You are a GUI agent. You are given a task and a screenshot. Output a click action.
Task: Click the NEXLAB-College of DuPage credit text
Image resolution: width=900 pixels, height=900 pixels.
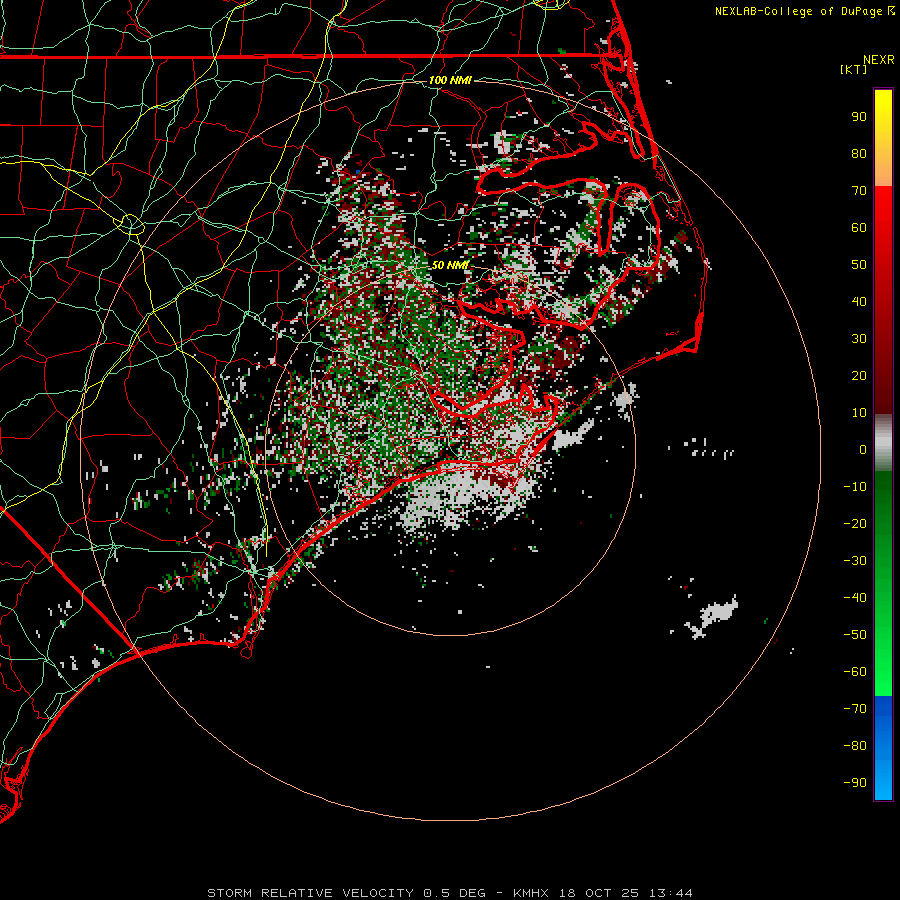tap(798, 11)
